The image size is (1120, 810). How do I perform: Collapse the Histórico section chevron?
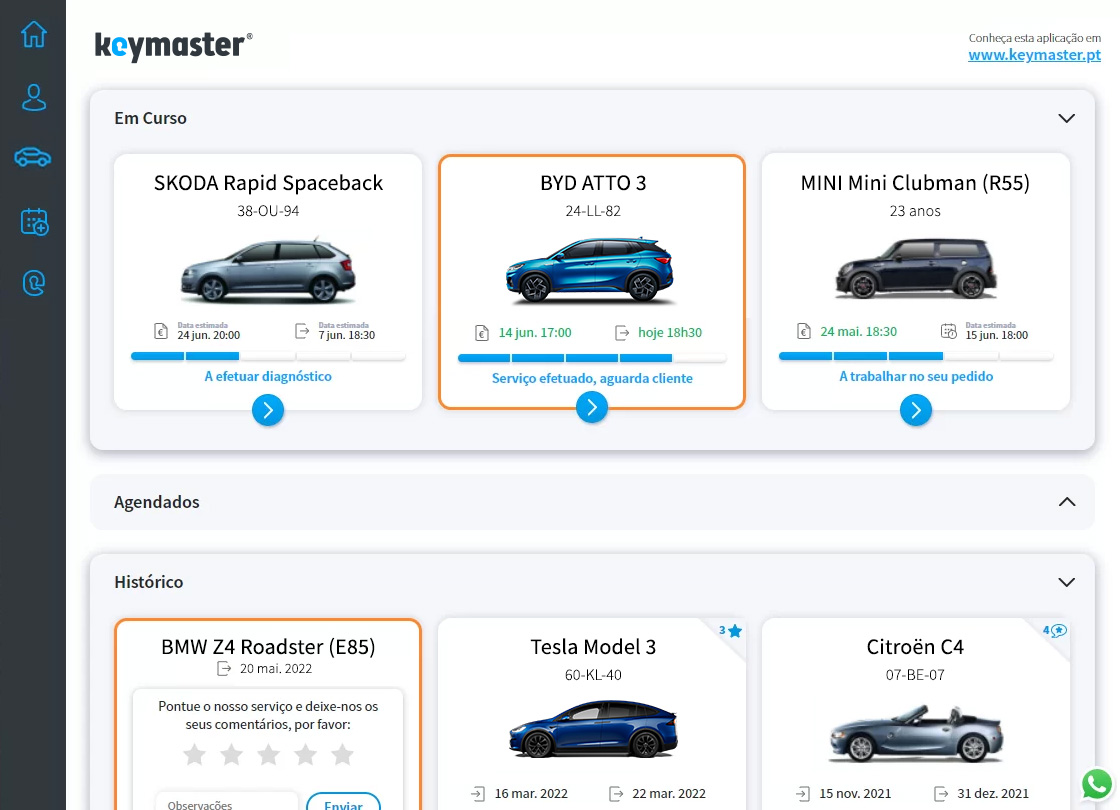tap(1066, 582)
